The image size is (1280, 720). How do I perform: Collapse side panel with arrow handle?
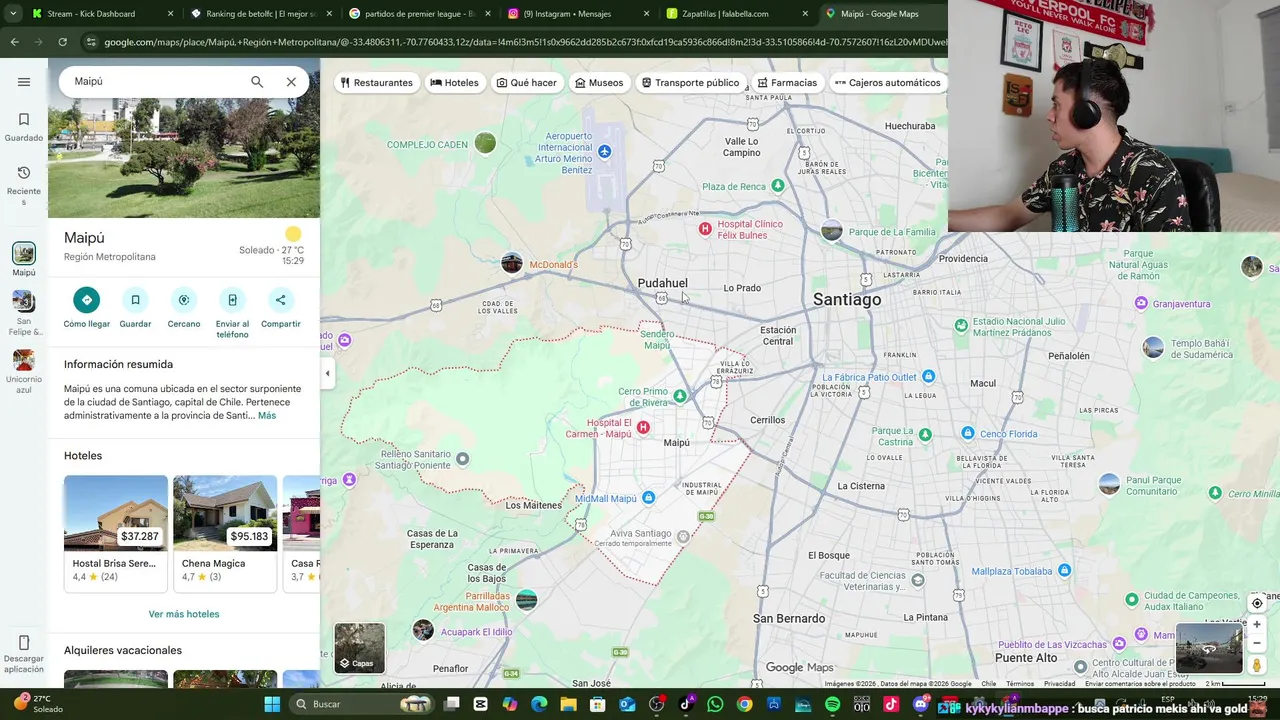coord(327,373)
